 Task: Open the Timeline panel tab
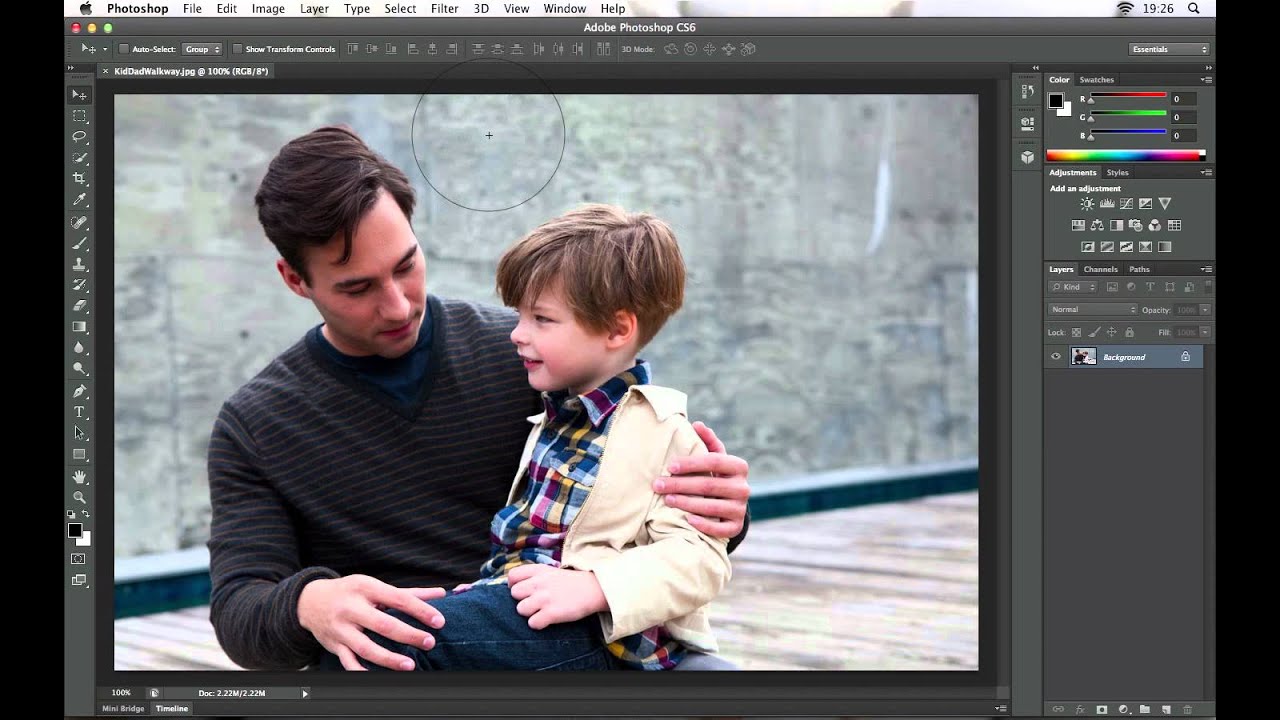tap(172, 708)
